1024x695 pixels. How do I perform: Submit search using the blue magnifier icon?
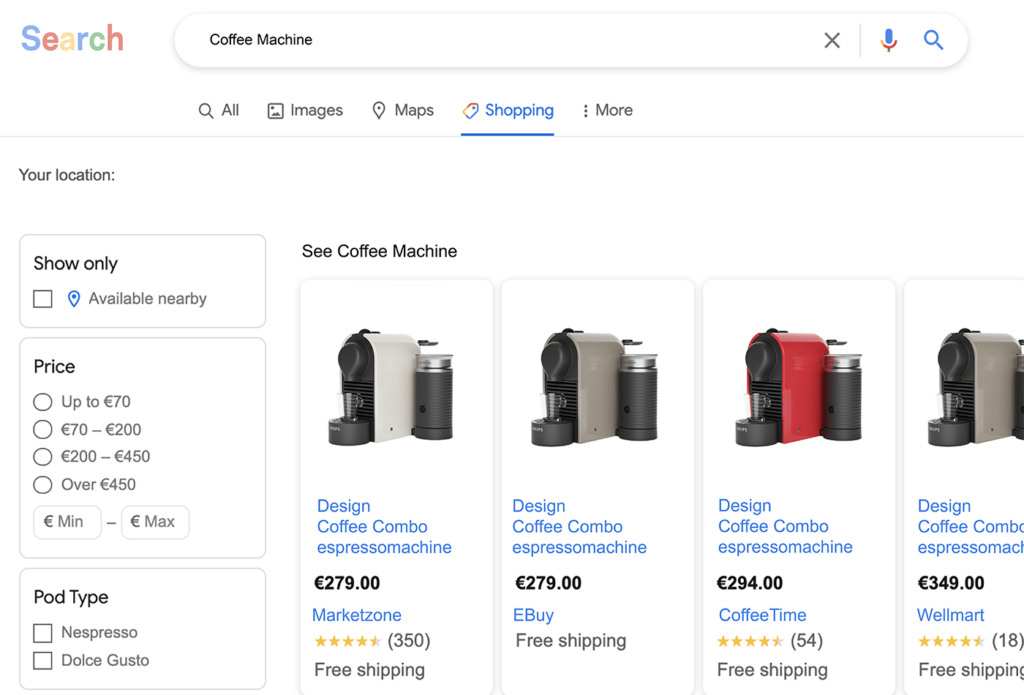click(x=933, y=40)
